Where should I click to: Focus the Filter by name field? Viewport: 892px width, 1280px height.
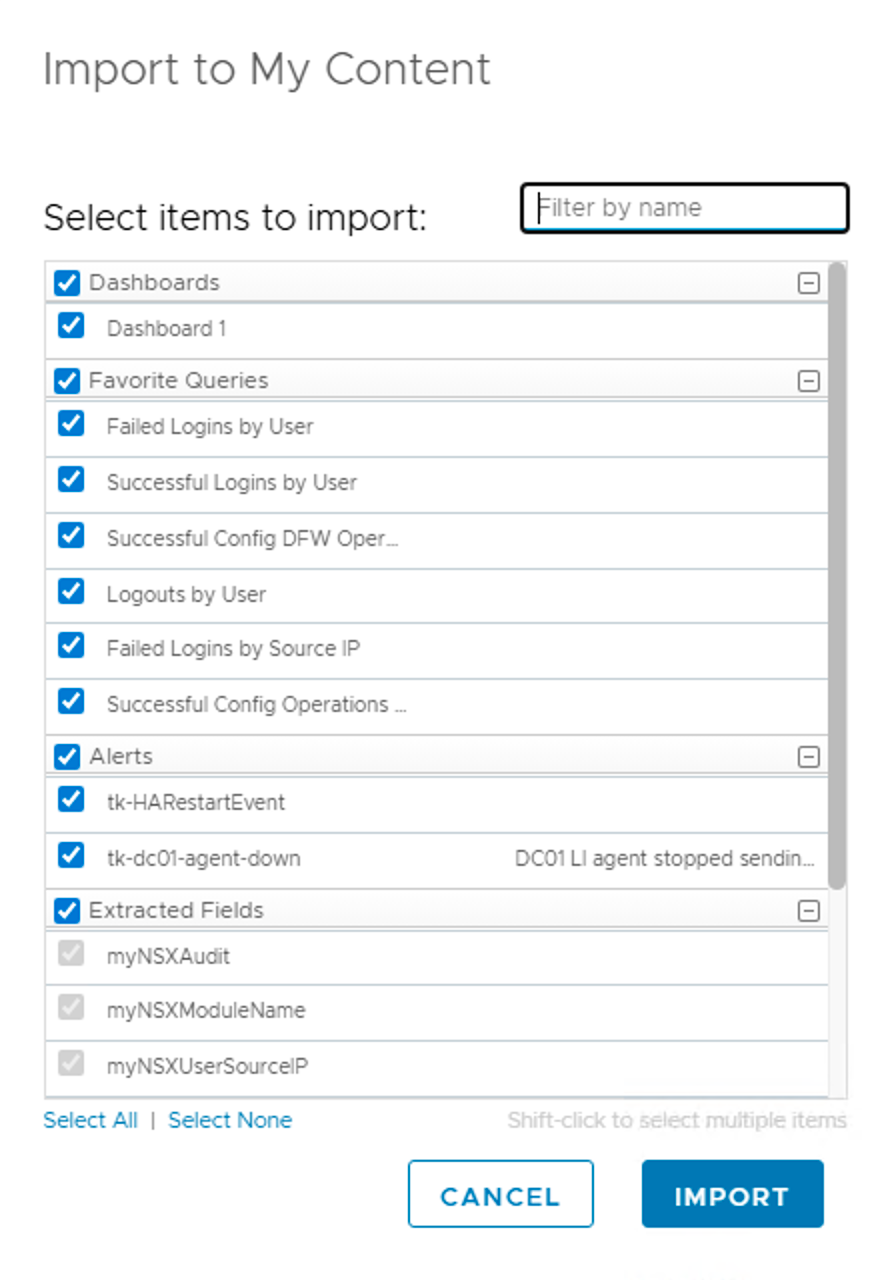point(685,208)
